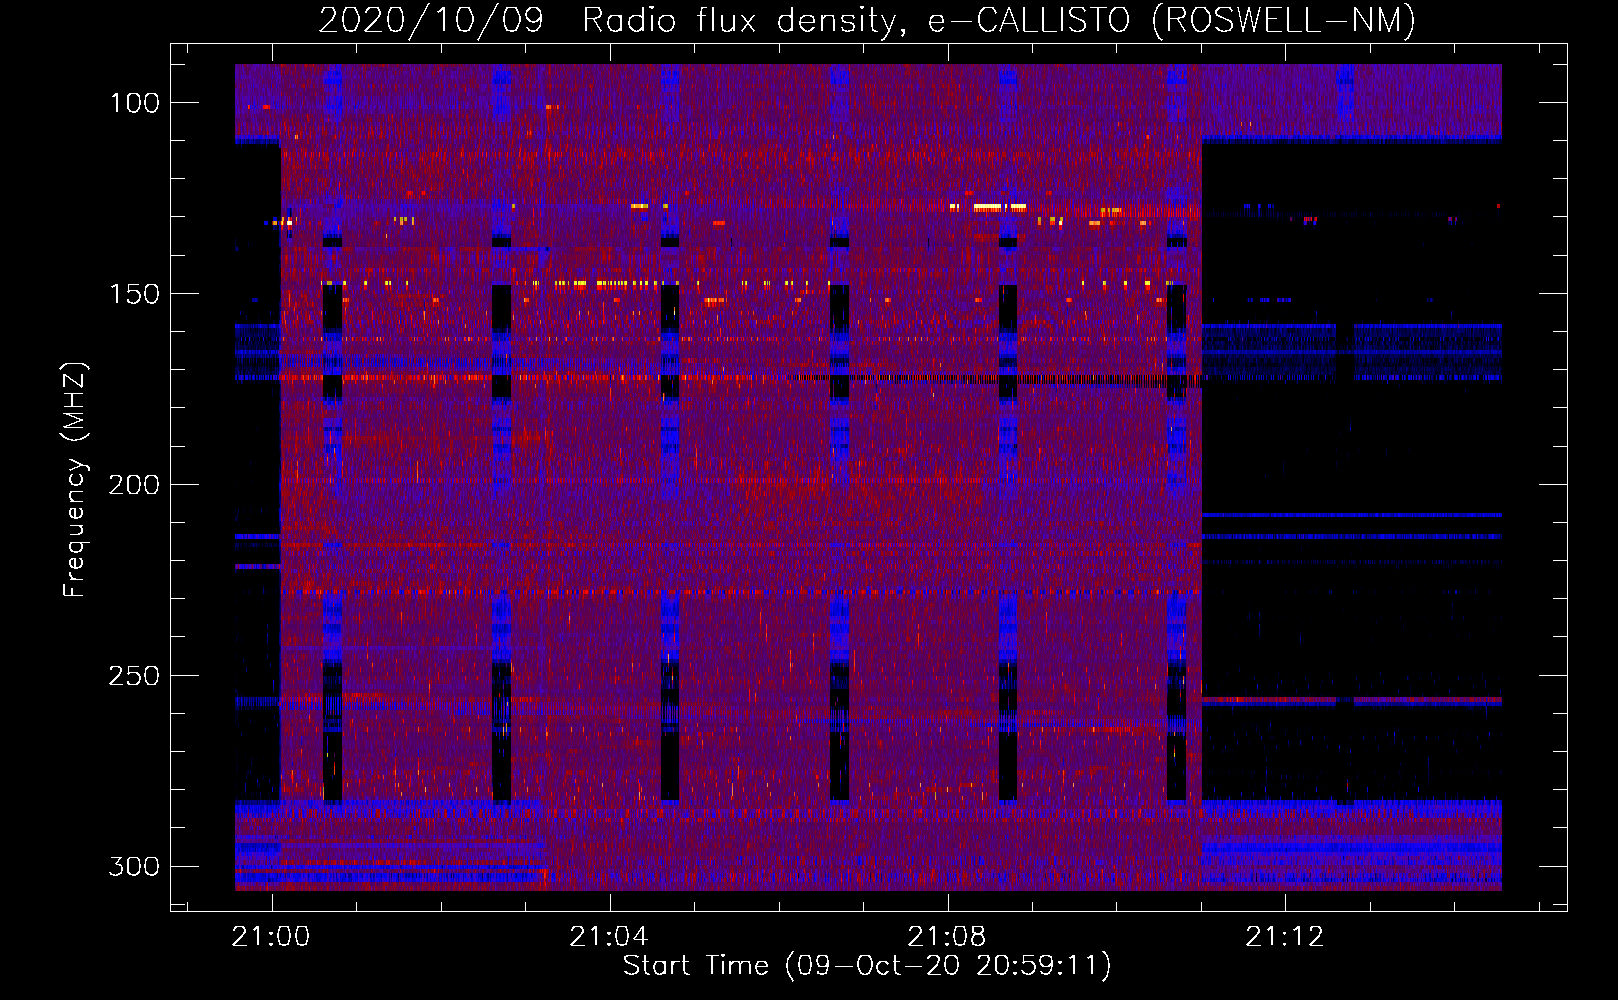Click the 21:12 time tick label
Image resolution: width=1618 pixels, height=1000 pixels.
click(x=1285, y=937)
